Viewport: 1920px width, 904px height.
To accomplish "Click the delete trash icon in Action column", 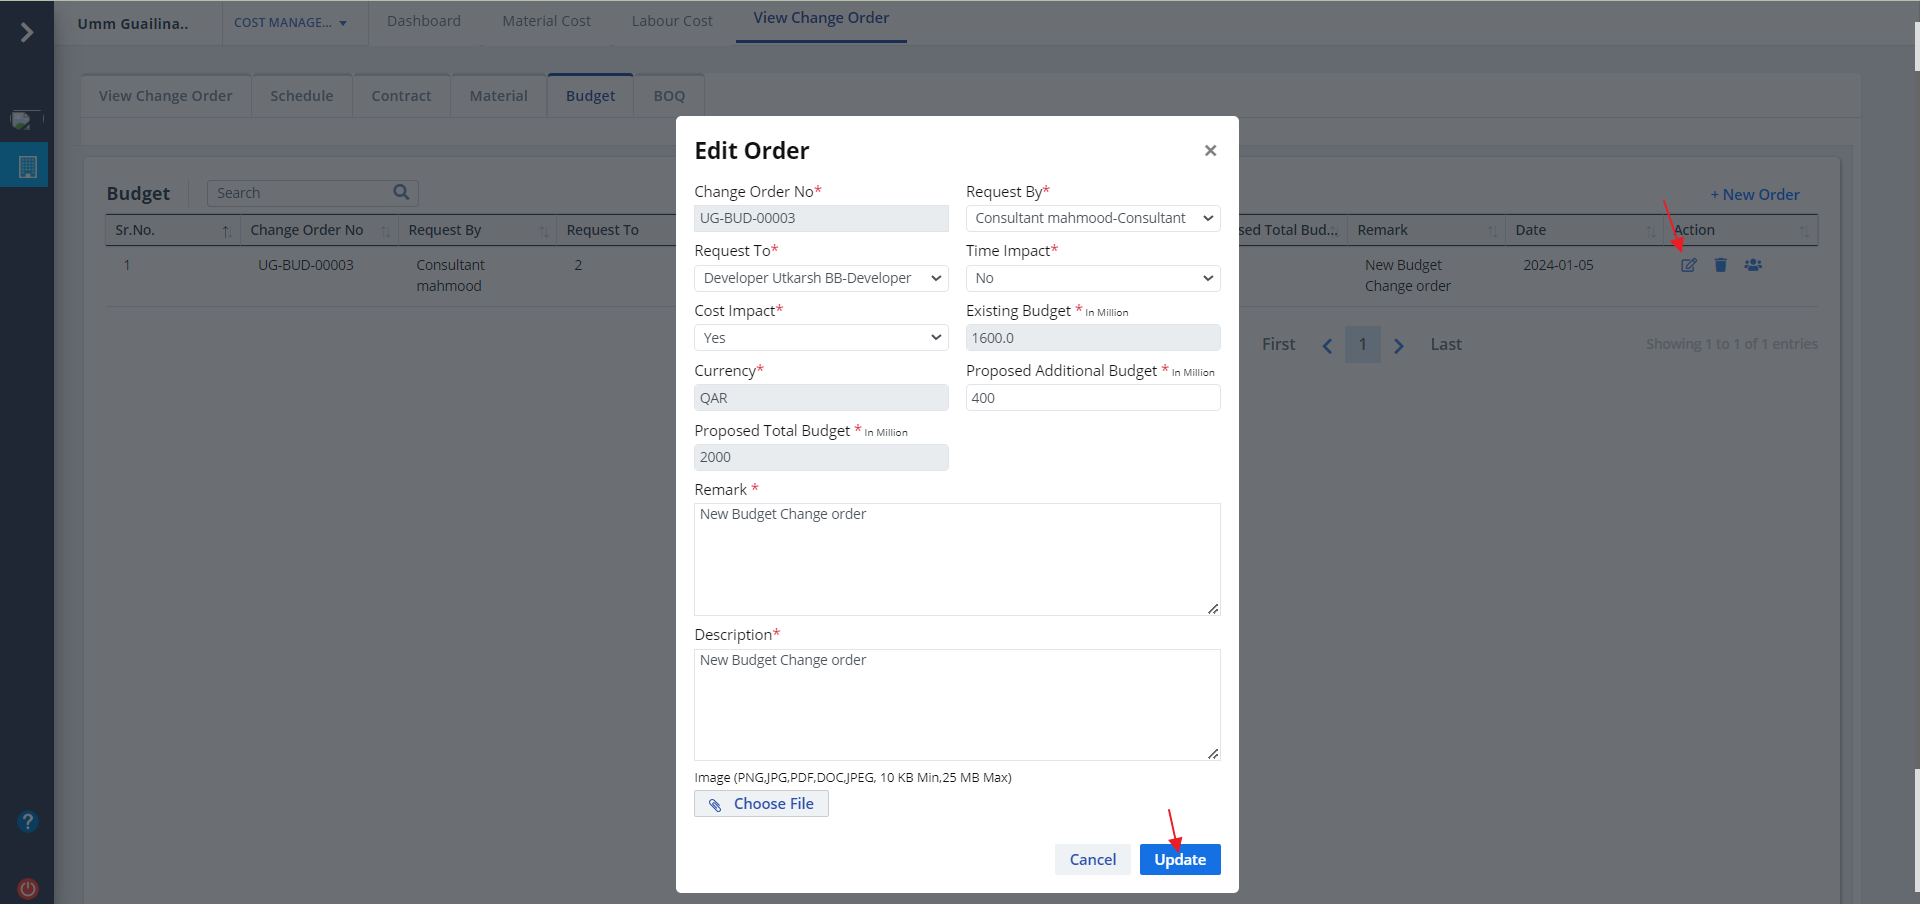I will pos(1720,265).
